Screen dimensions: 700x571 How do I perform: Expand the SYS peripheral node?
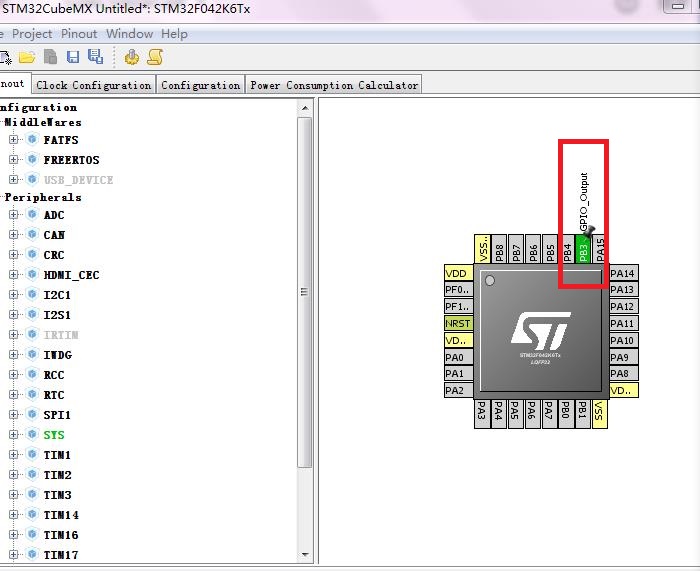(x=14, y=435)
